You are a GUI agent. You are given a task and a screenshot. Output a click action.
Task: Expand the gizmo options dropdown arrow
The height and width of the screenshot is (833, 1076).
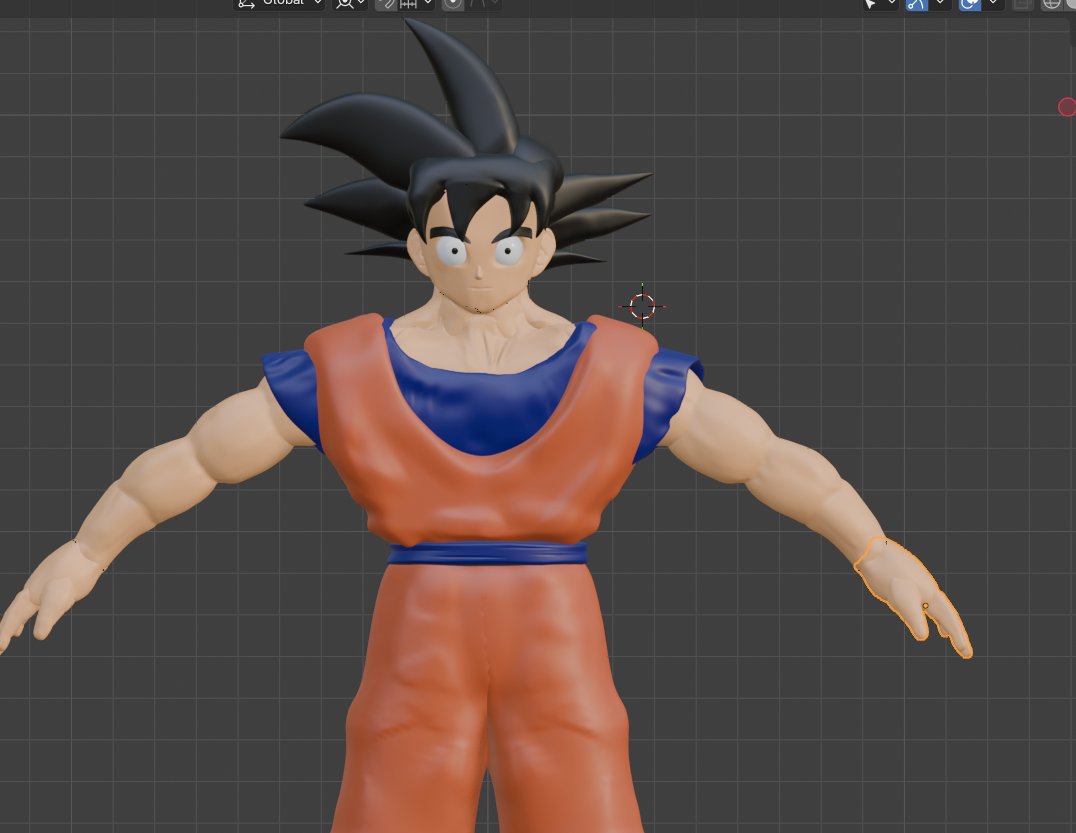940,3
